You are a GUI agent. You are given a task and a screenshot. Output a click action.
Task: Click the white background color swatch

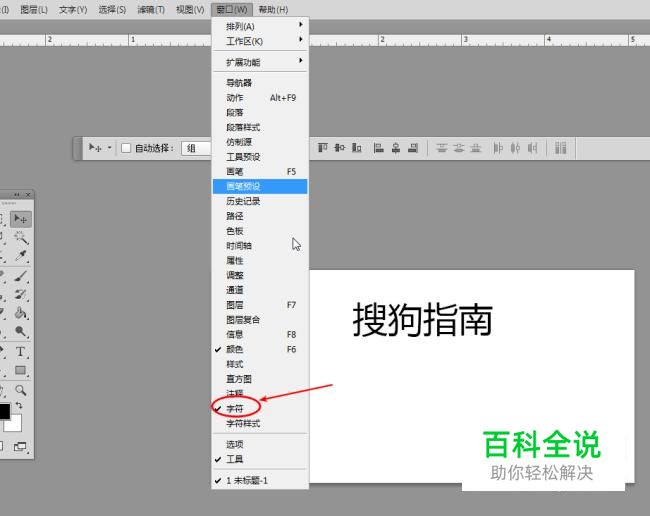point(15,424)
